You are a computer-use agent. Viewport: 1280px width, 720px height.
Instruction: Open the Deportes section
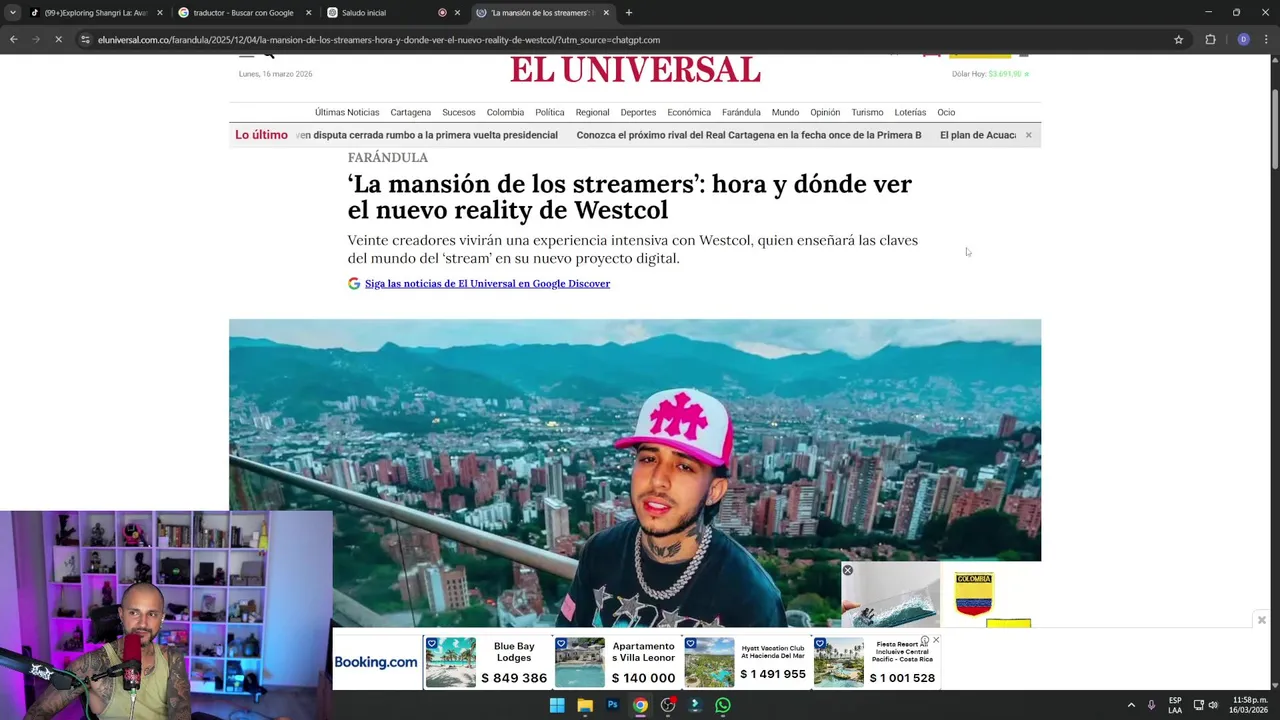tap(638, 112)
